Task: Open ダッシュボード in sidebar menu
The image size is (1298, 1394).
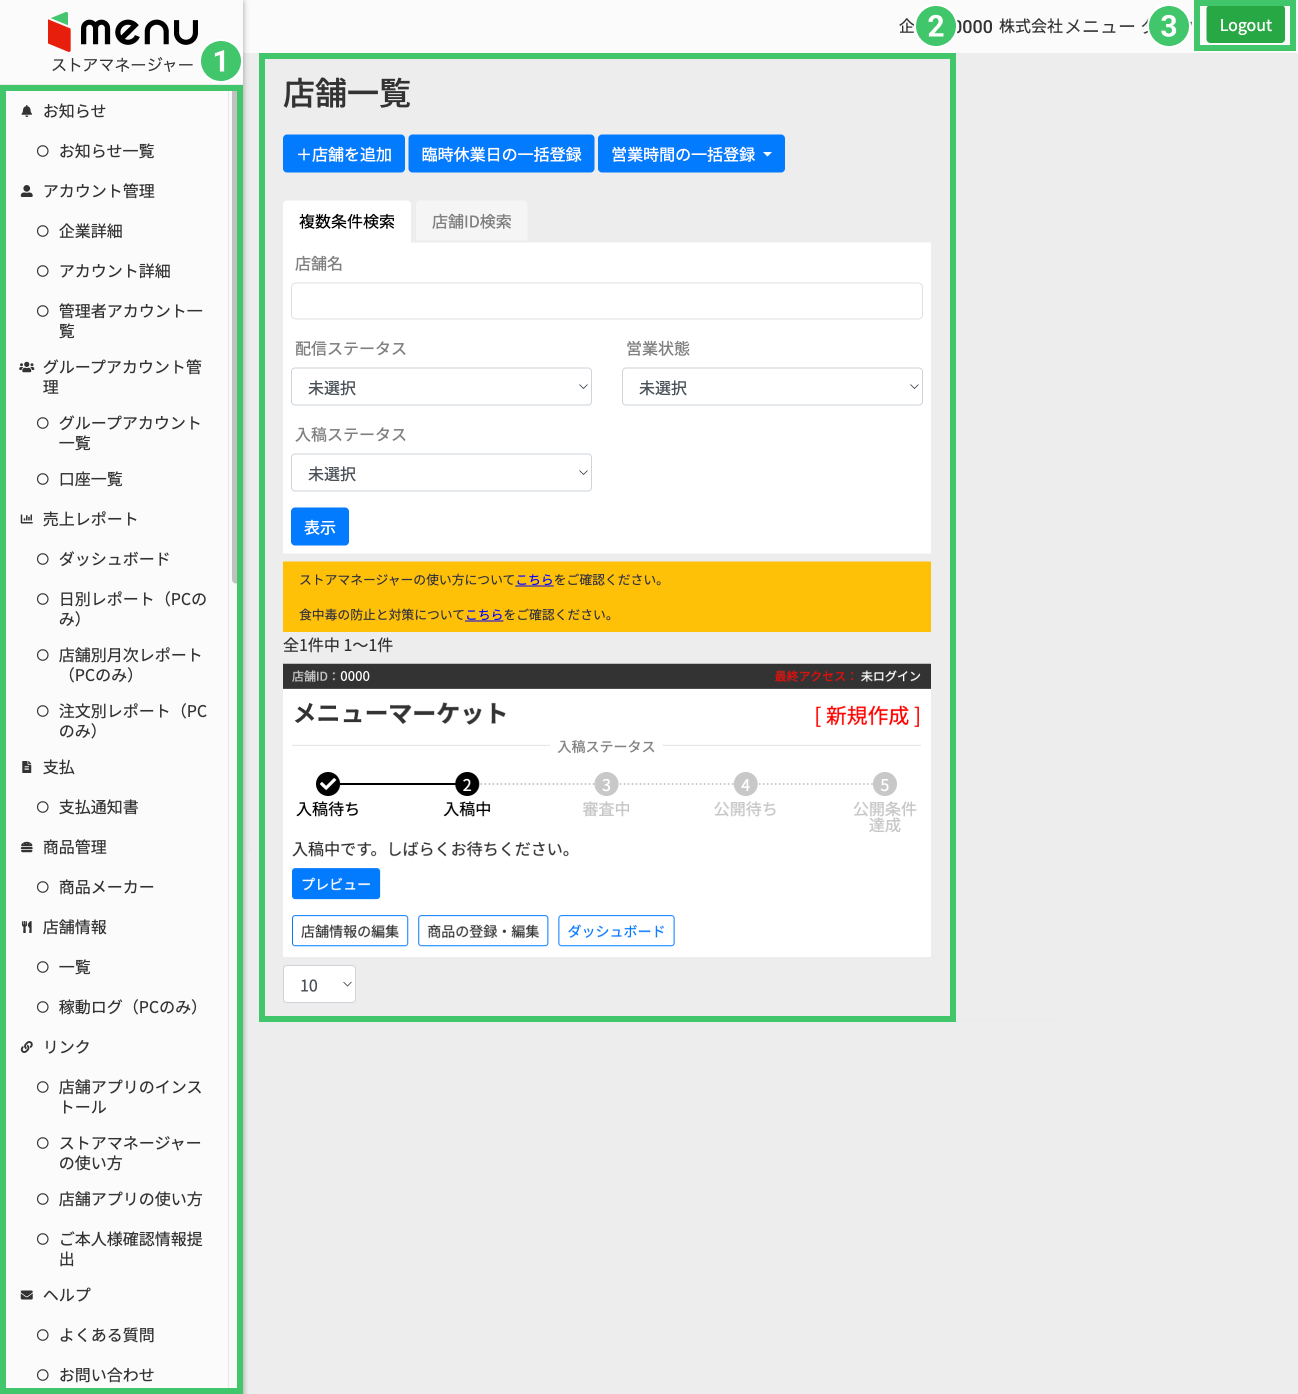Action: (114, 559)
